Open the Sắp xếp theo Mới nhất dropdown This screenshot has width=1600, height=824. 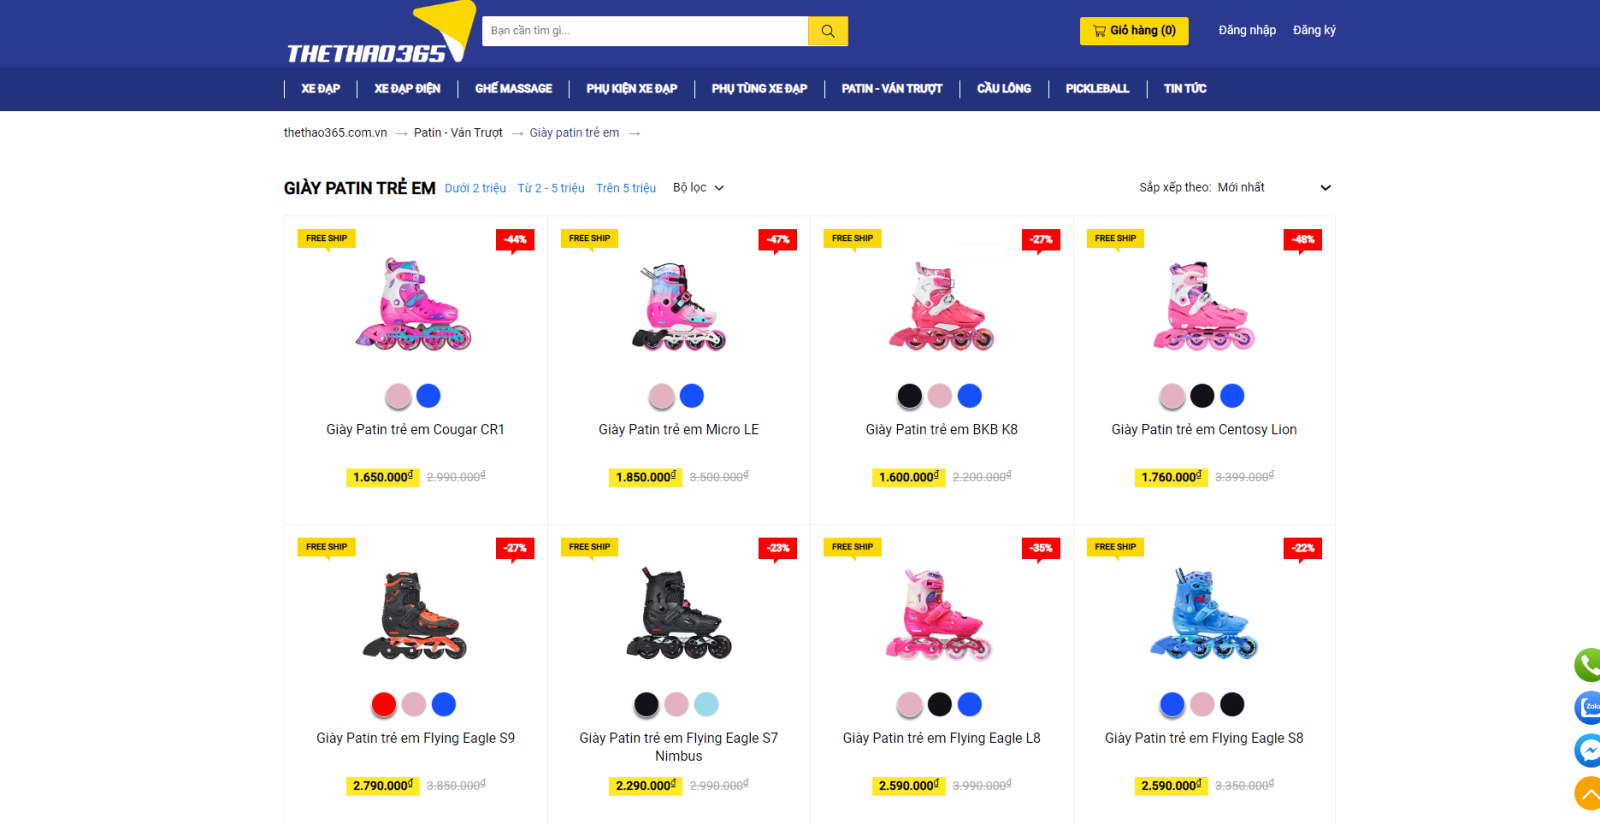(1236, 188)
